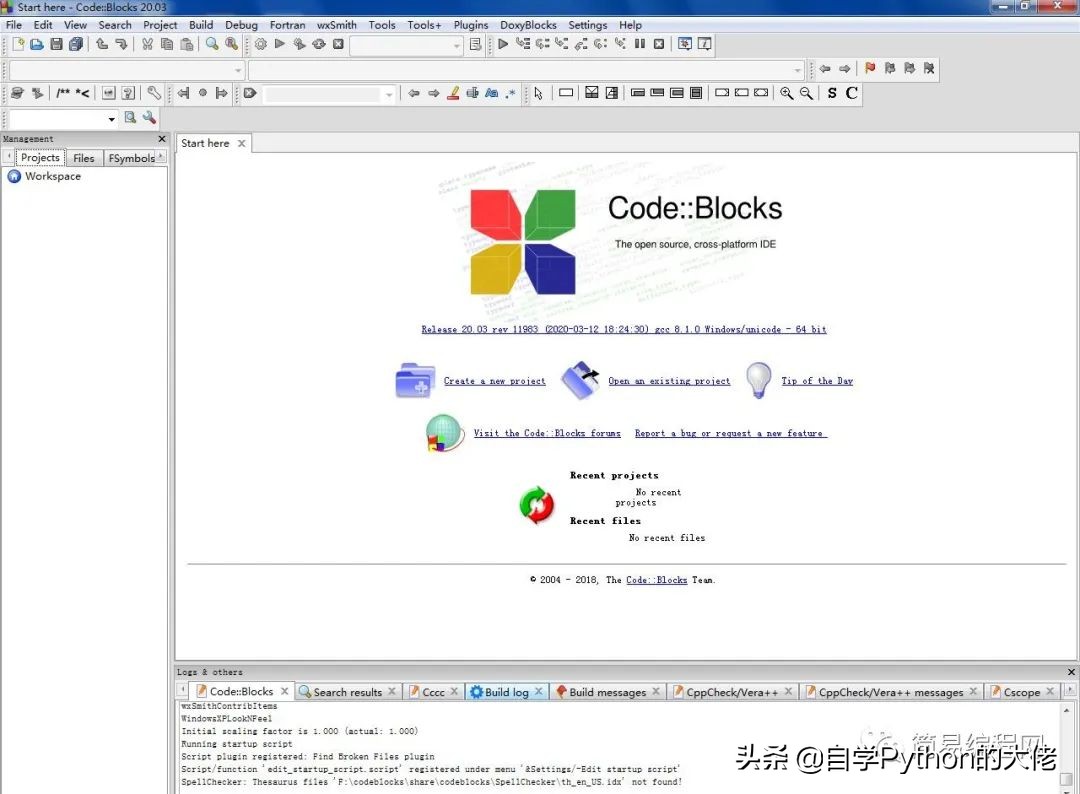Click the Jump forward arrow near the bookmark flags
The height and width of the screenshot is (794, 1080).
(844, 68)
